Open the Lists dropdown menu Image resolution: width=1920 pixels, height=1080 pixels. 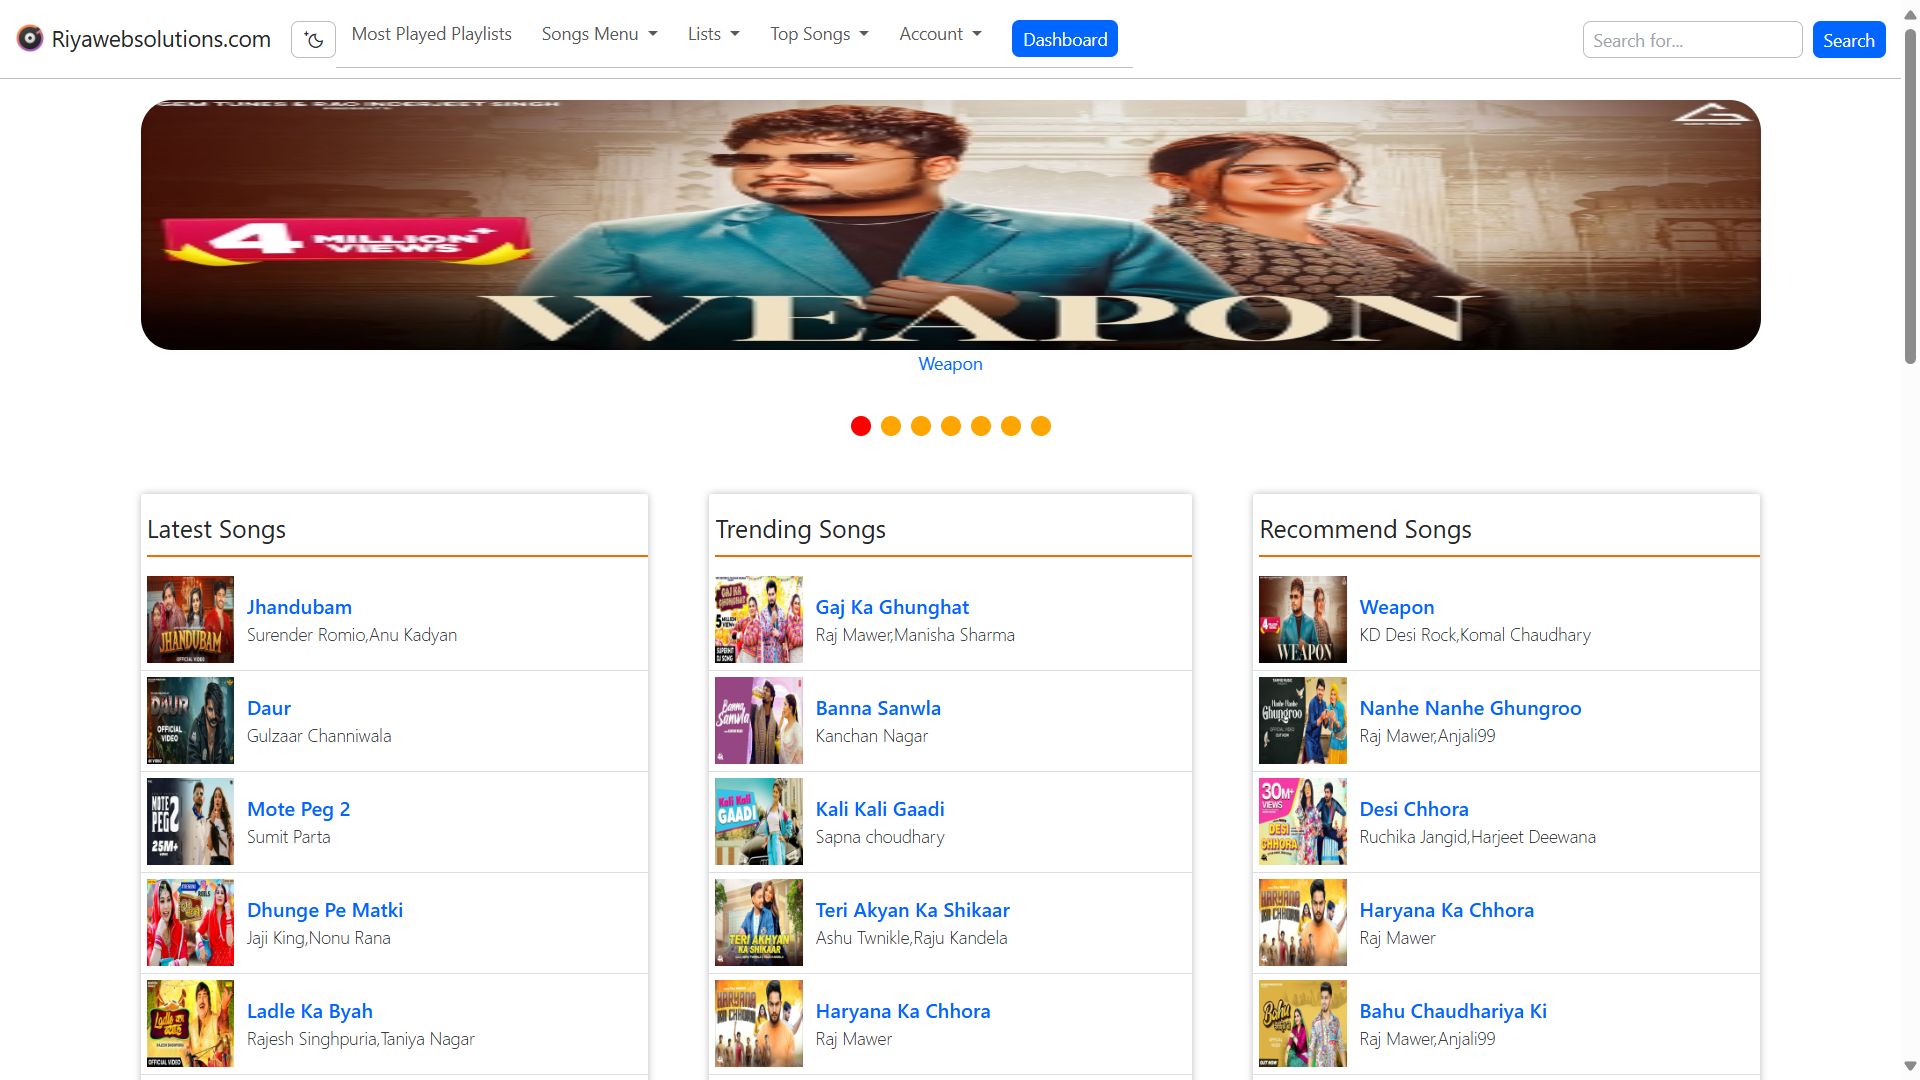[x=713, y=34]
